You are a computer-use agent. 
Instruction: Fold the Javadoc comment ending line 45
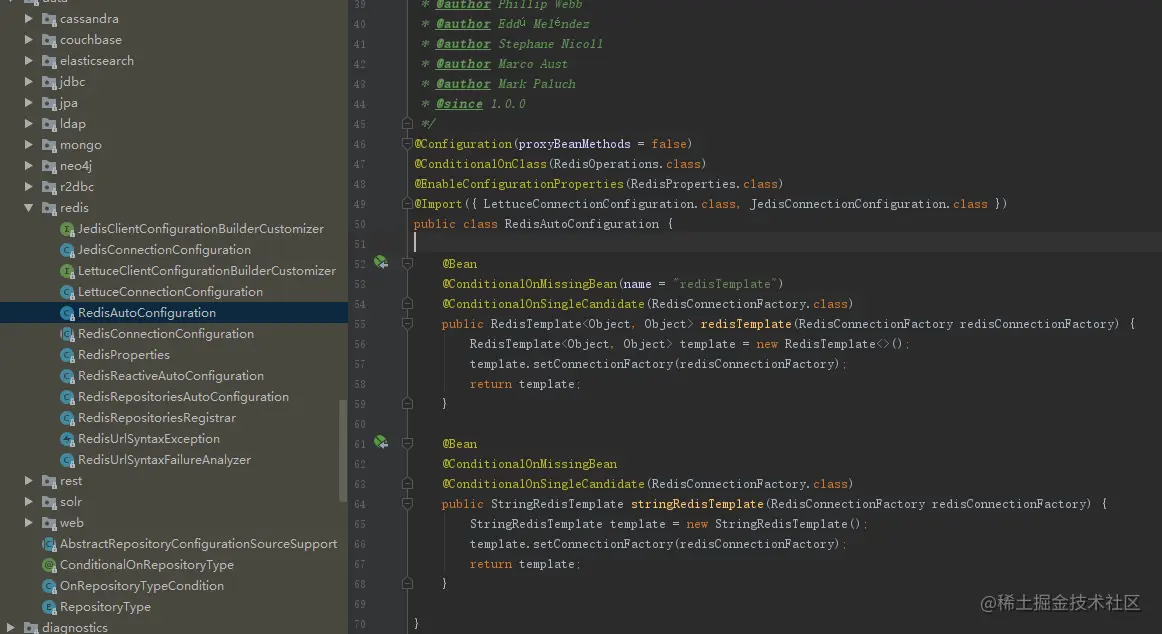tap(407, 123)
